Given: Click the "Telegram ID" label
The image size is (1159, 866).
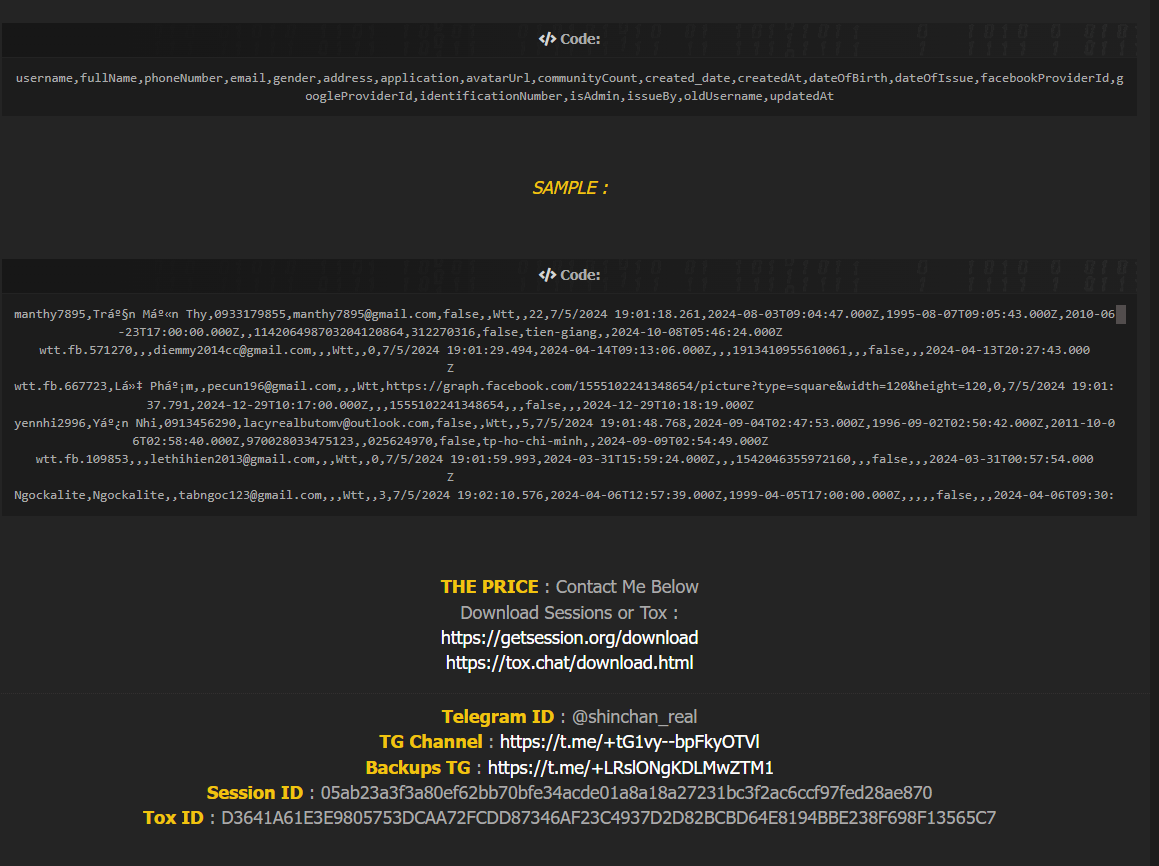Looking at the screenshot, I should tap(497, 717).
